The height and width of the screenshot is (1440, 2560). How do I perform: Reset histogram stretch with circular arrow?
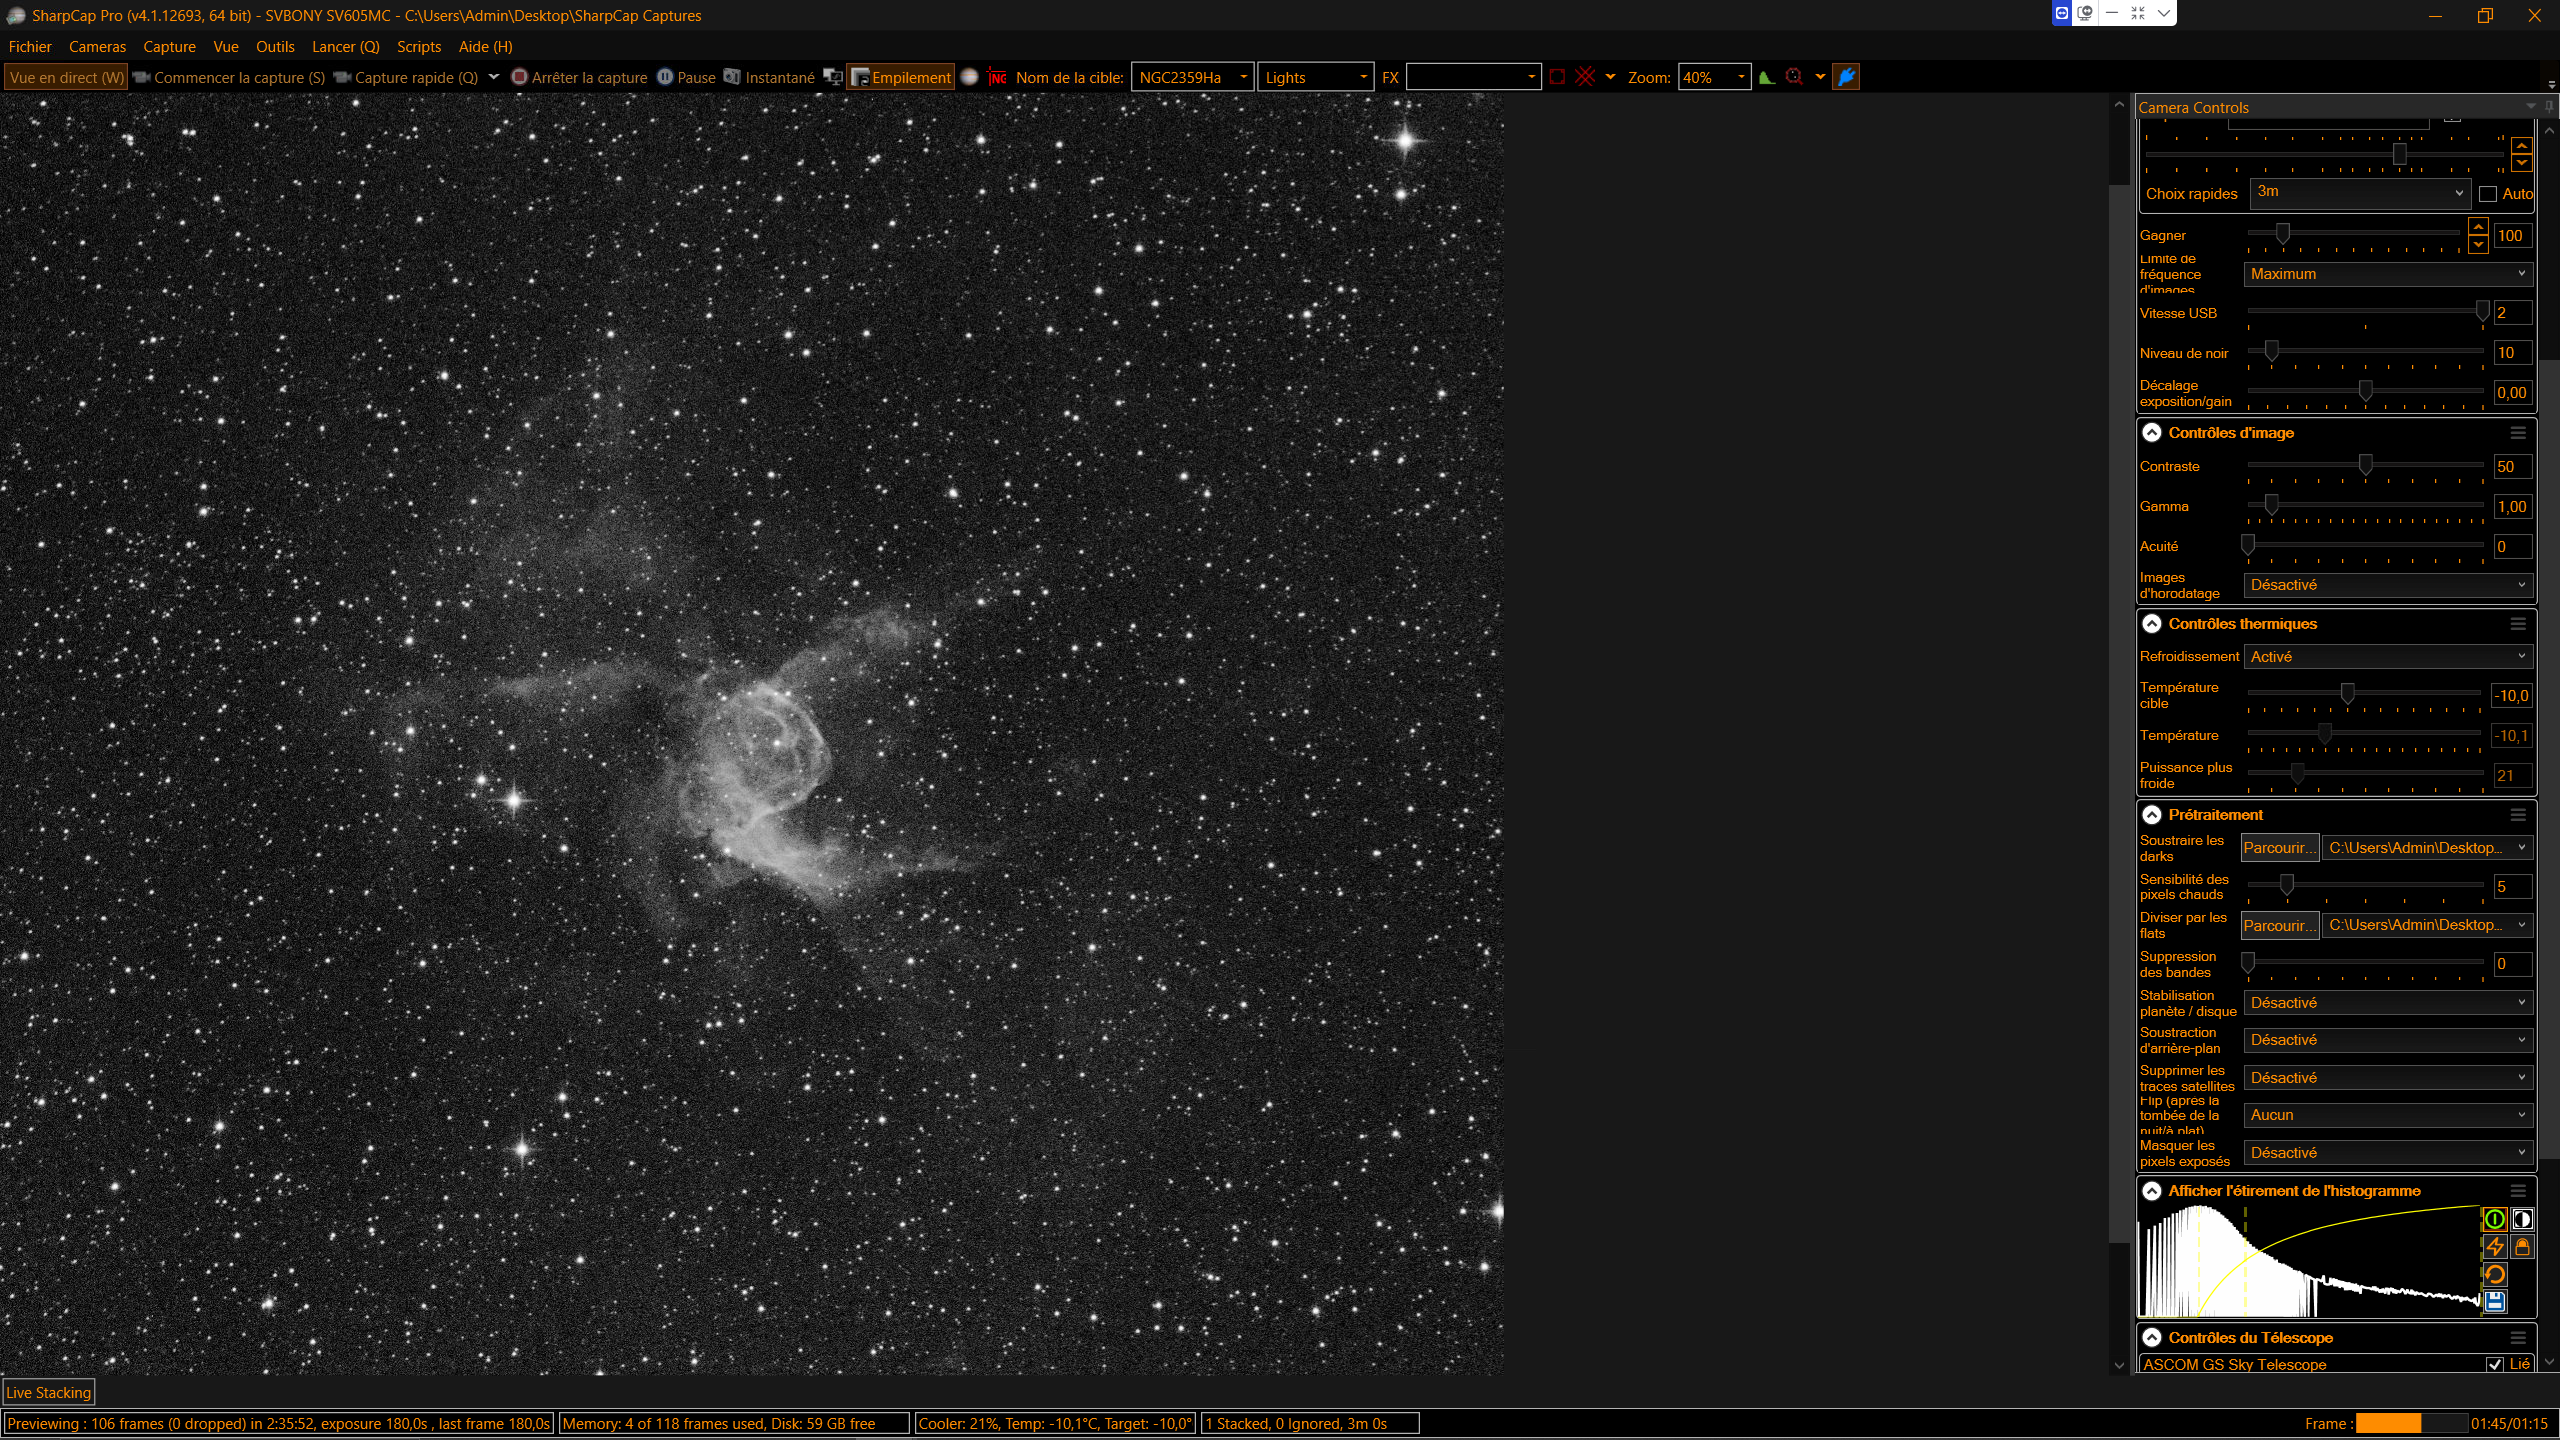click(x=2495, y=1274)
